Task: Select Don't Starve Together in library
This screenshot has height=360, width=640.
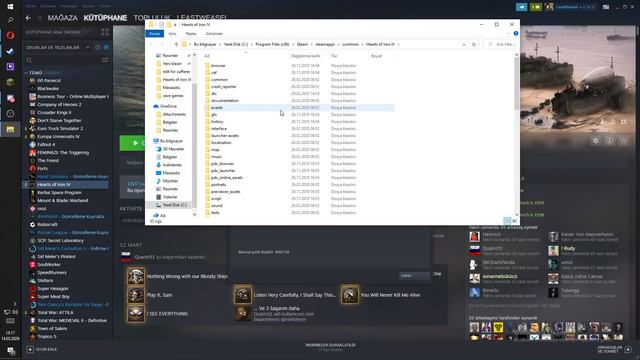Action: point(59,120)
